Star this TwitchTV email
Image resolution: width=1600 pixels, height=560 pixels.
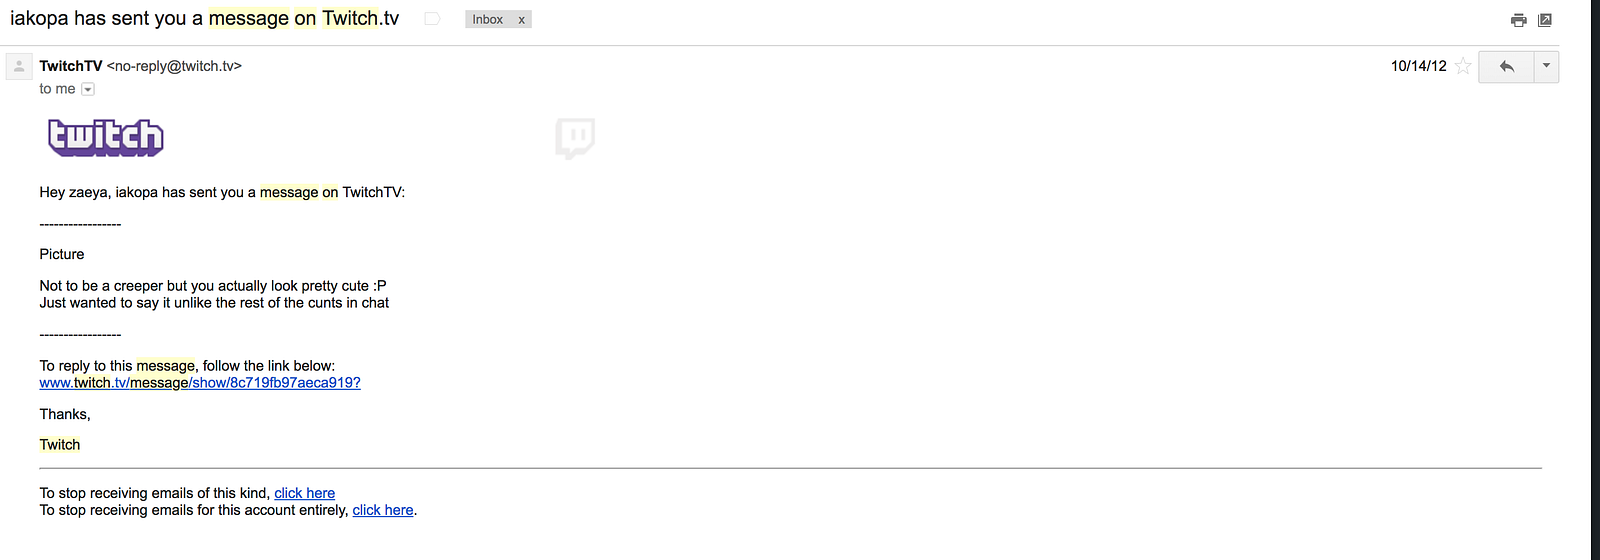(1463, 66)
